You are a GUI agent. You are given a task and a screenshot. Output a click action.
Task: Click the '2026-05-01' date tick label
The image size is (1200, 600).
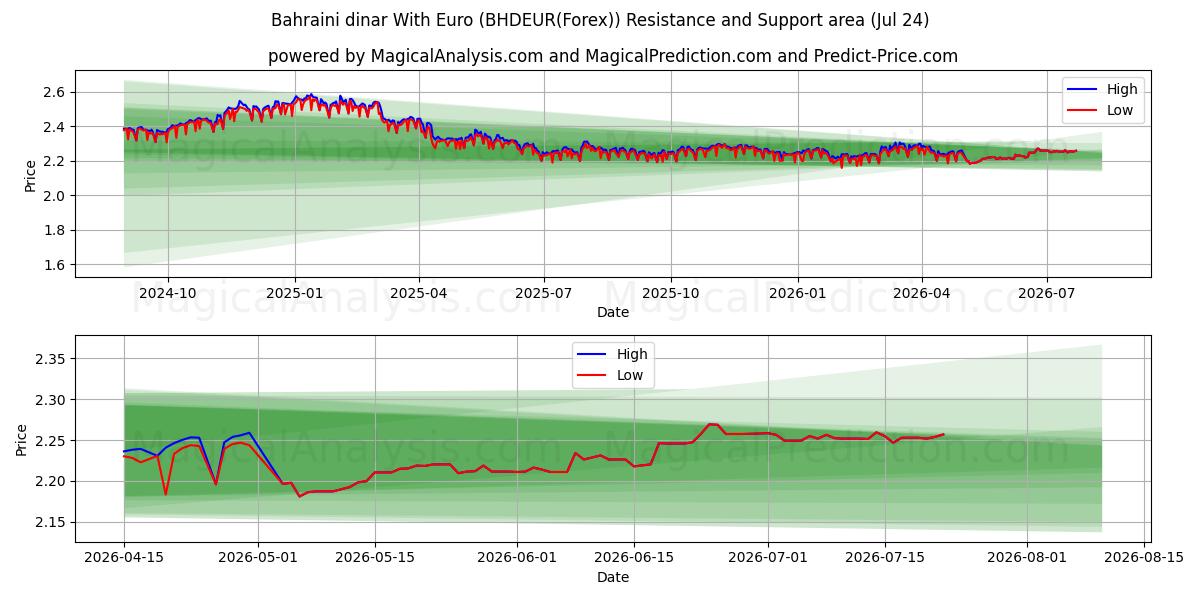[x=258, y=557]
